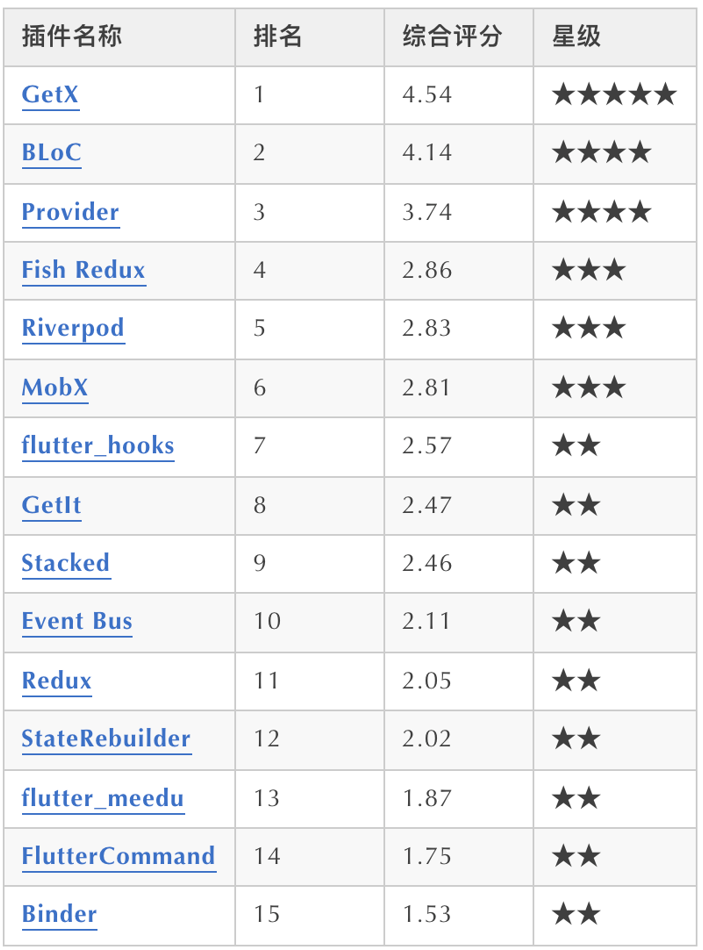The height and width of the screenshot is (950, 703).
Task: Open the flutter_hooks link
Action: tap(98, 445)
